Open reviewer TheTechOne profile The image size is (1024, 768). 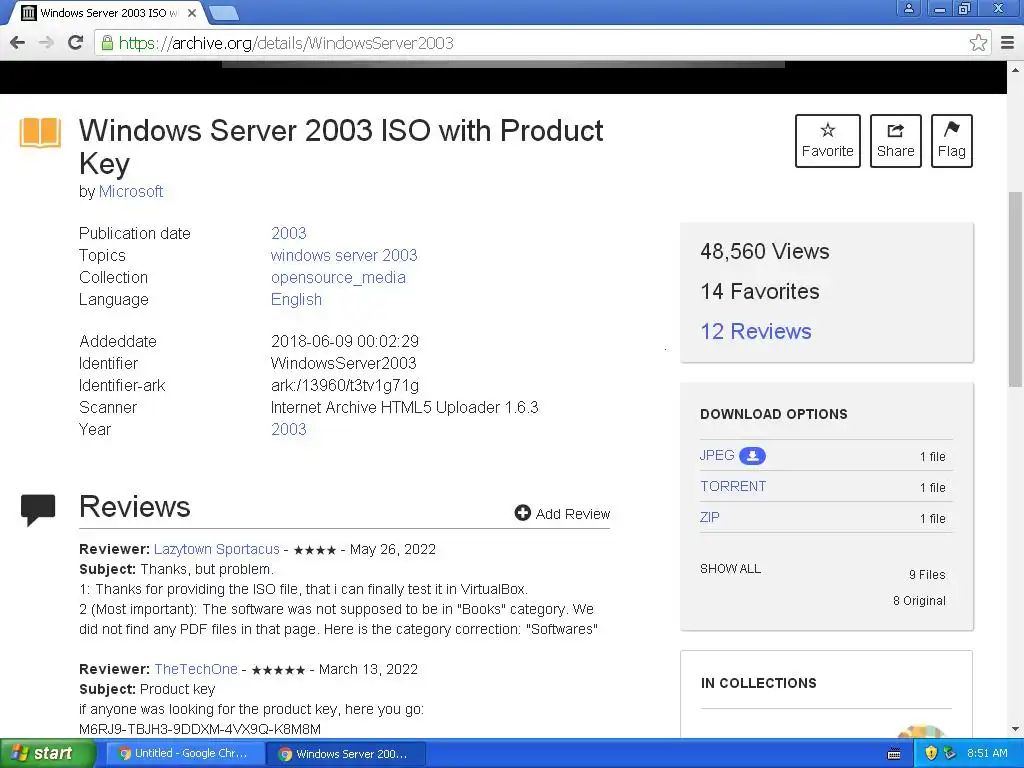196,669
